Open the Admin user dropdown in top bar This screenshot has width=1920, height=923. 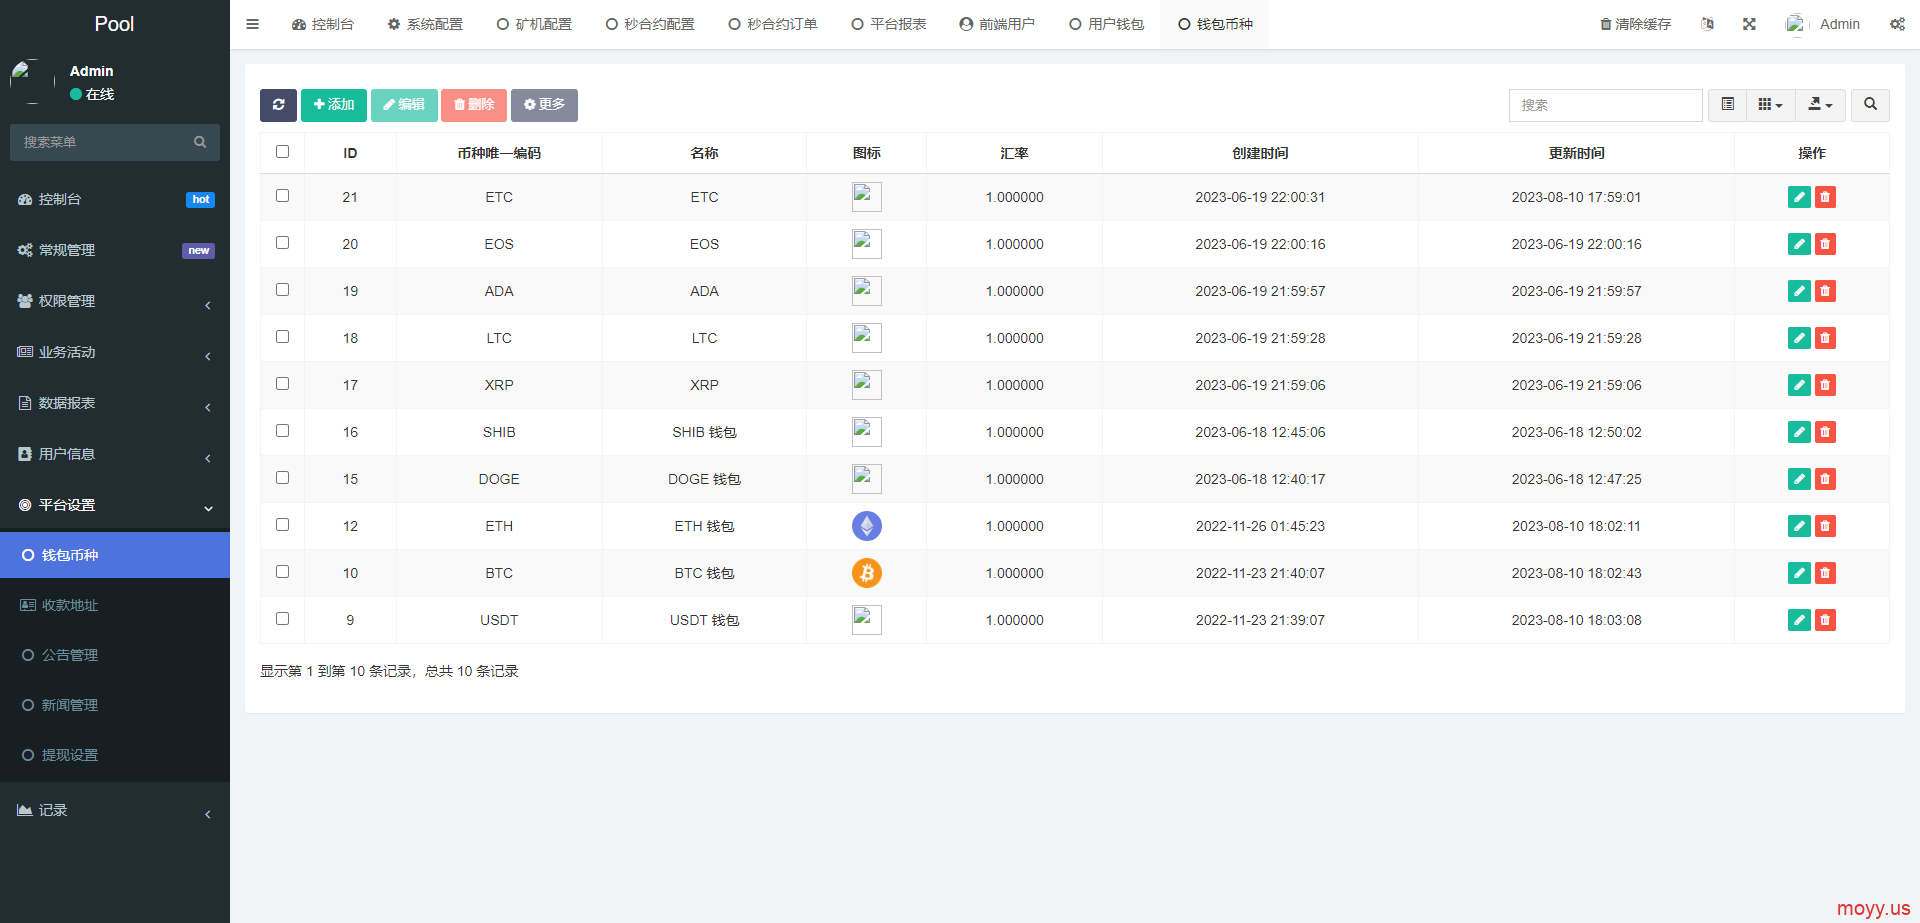click(x=1823, y=24)
